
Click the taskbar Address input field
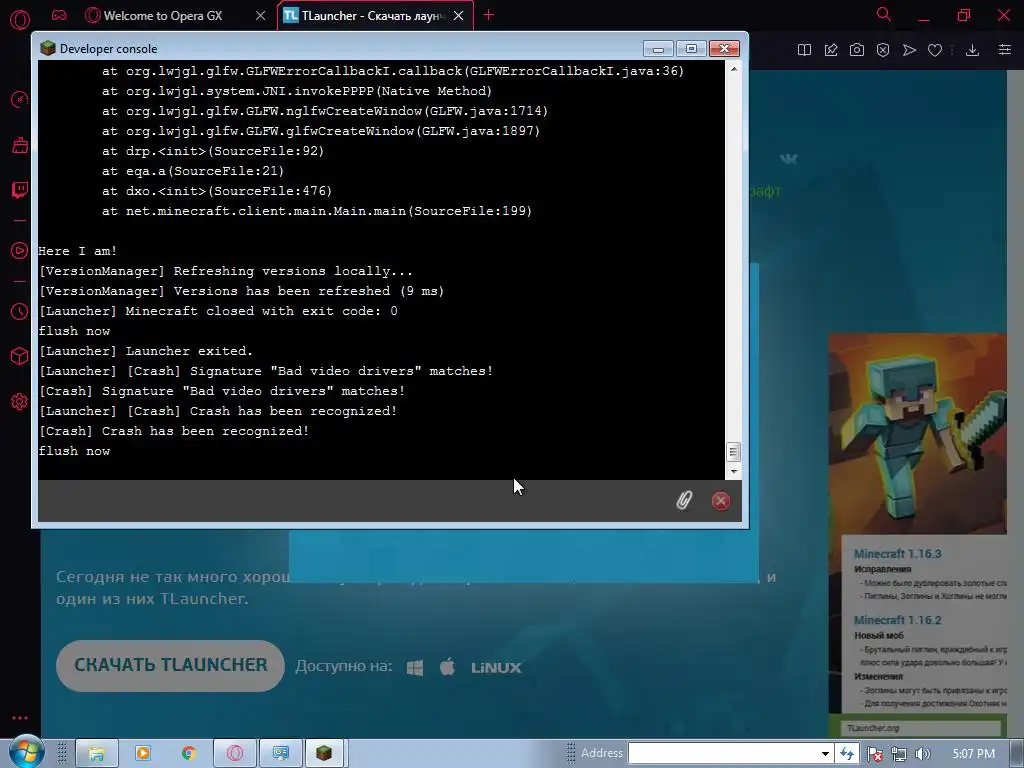(x=723, y=754)
